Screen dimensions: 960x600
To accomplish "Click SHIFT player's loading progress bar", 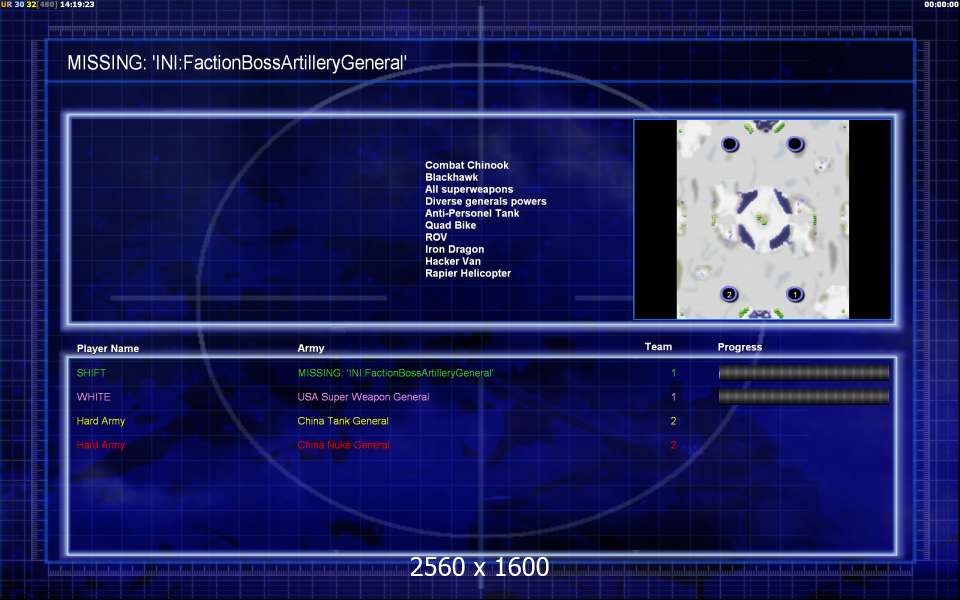I will click(x=804, y=373).
